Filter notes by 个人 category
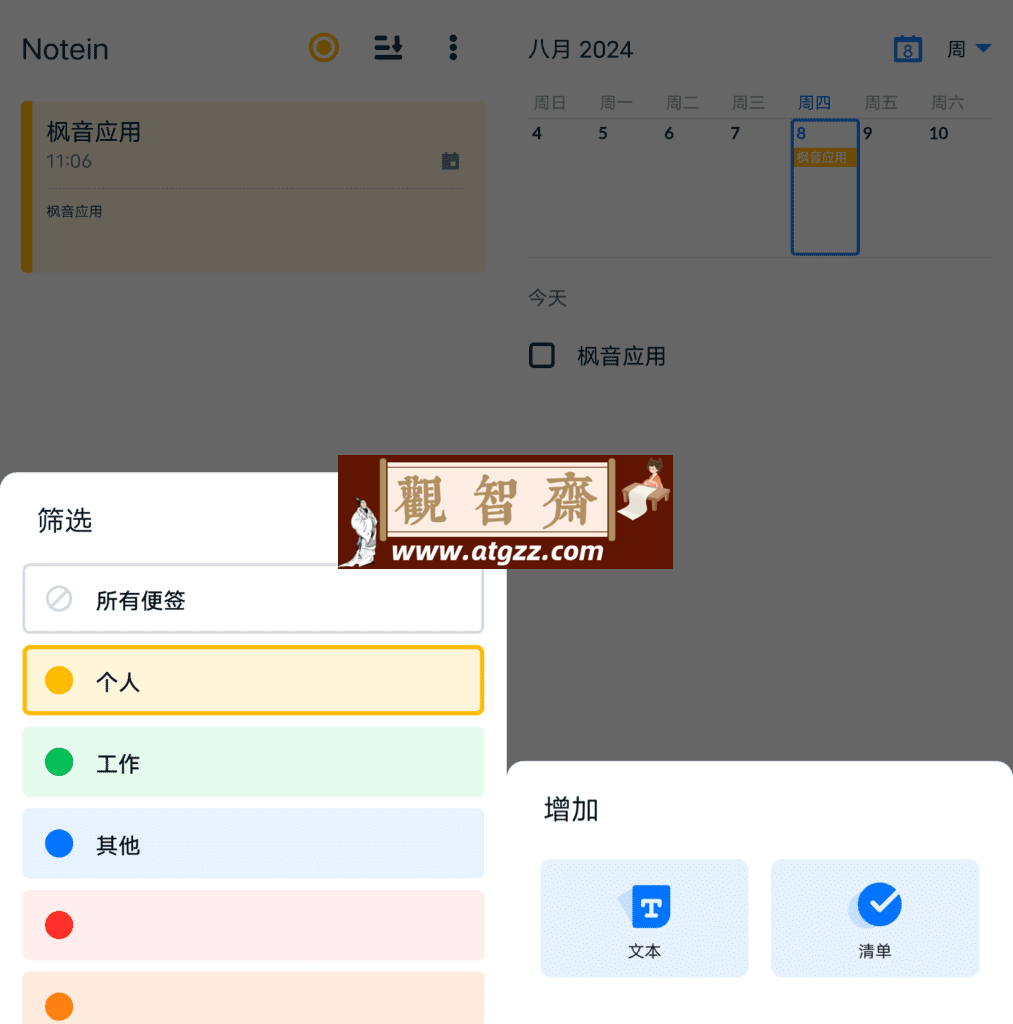Viewport: 1013px width, 1024px height. [253, 680]
